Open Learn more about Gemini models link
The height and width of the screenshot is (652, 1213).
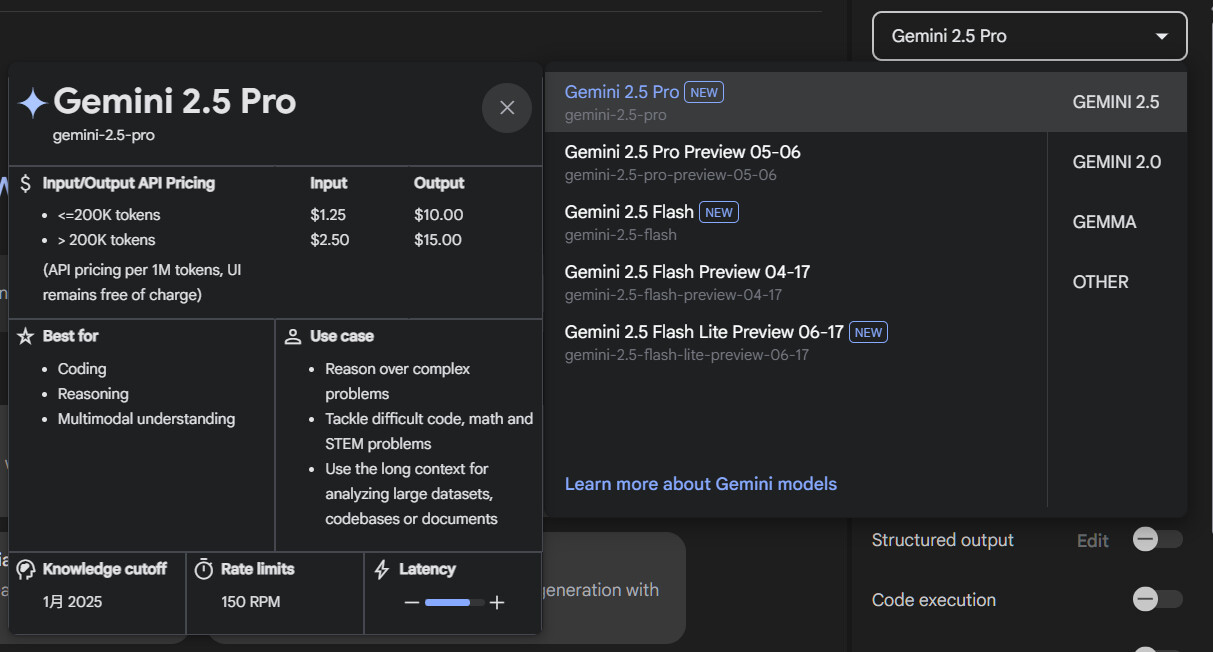coord(701,484)
